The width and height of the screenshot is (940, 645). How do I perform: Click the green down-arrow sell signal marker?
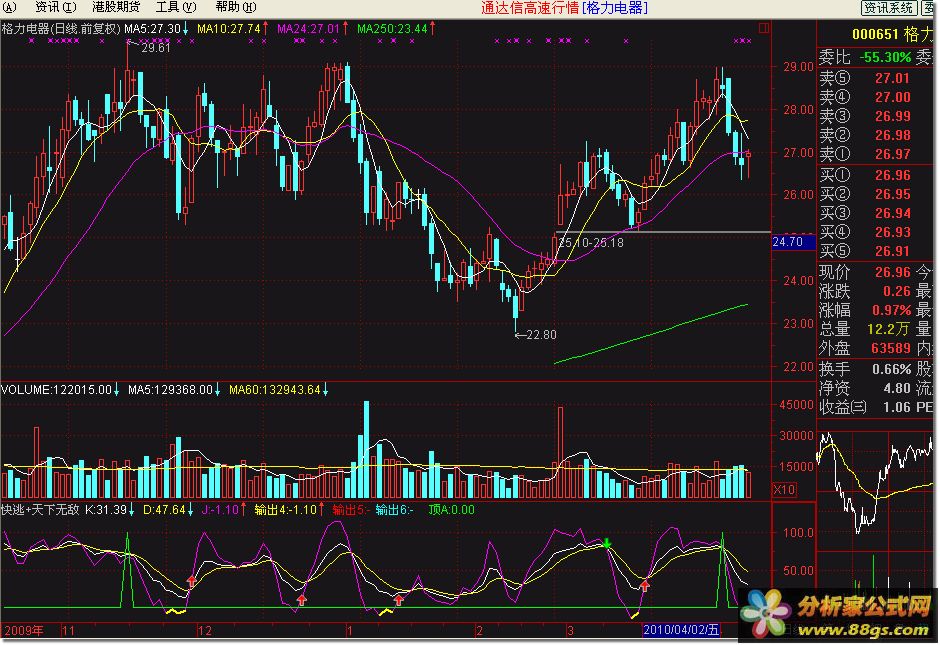pos(607,544)
